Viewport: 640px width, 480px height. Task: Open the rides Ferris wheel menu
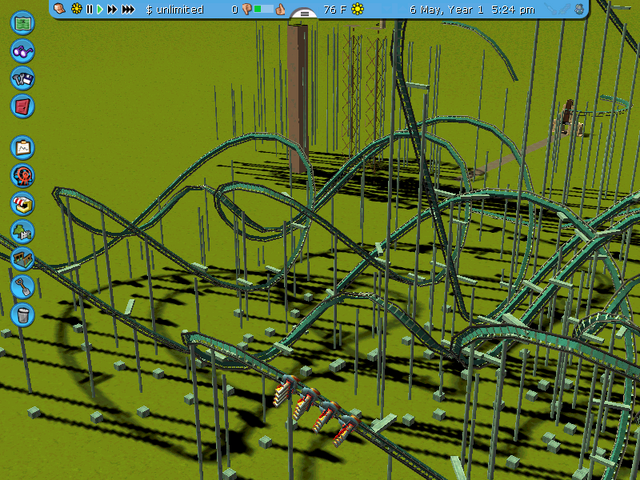coord(22,176)
